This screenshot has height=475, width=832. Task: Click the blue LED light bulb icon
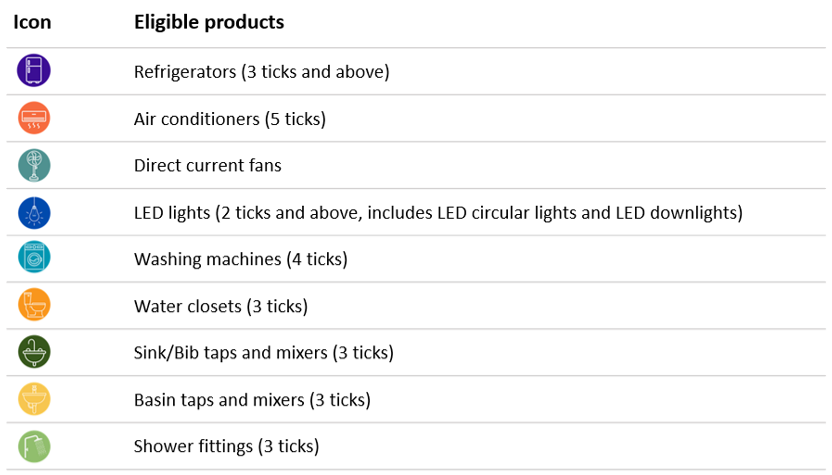(34, 213)
